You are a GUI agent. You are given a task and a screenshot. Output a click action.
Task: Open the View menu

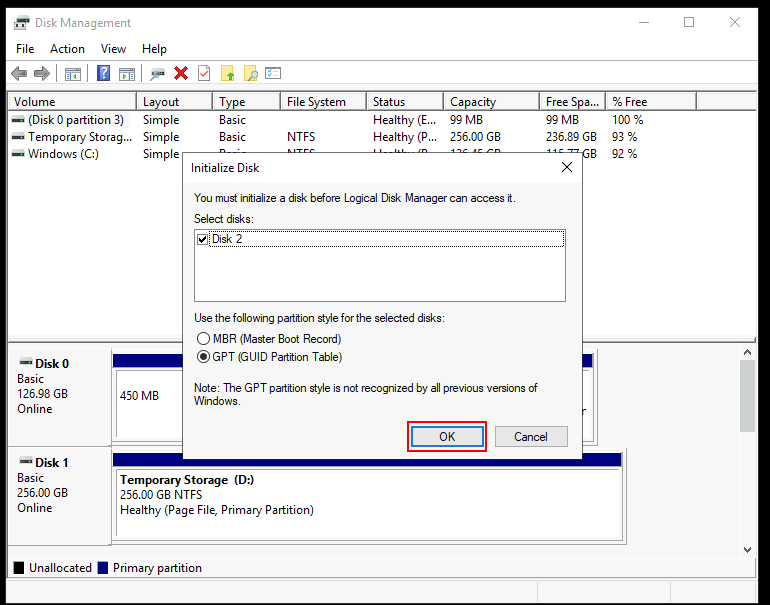coord(113,48)
